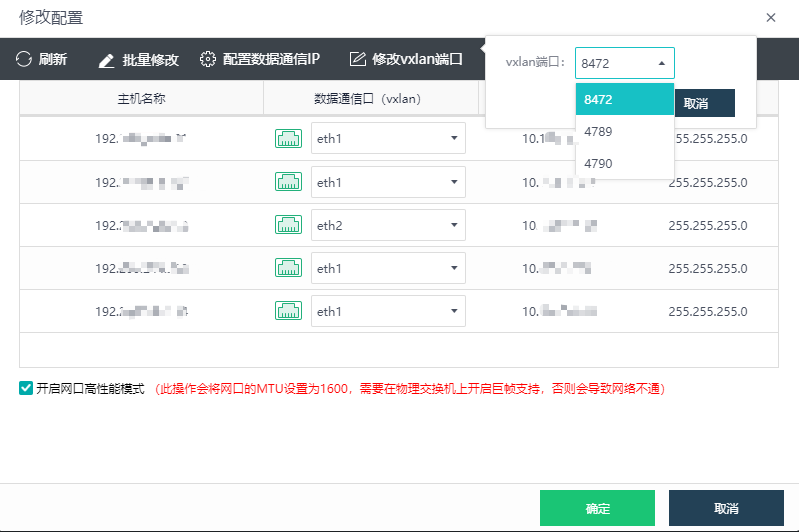Expand the first row eth1 dropdown

coord(388,138)
